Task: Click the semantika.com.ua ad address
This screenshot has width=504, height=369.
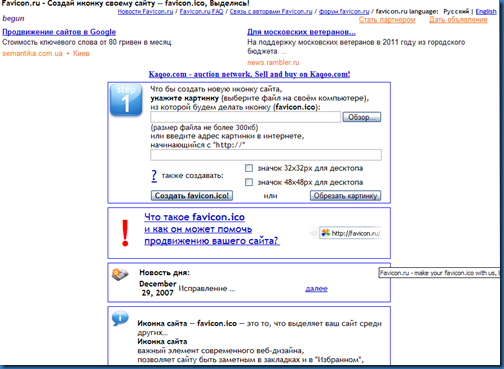Action: [x=32, y=54]
